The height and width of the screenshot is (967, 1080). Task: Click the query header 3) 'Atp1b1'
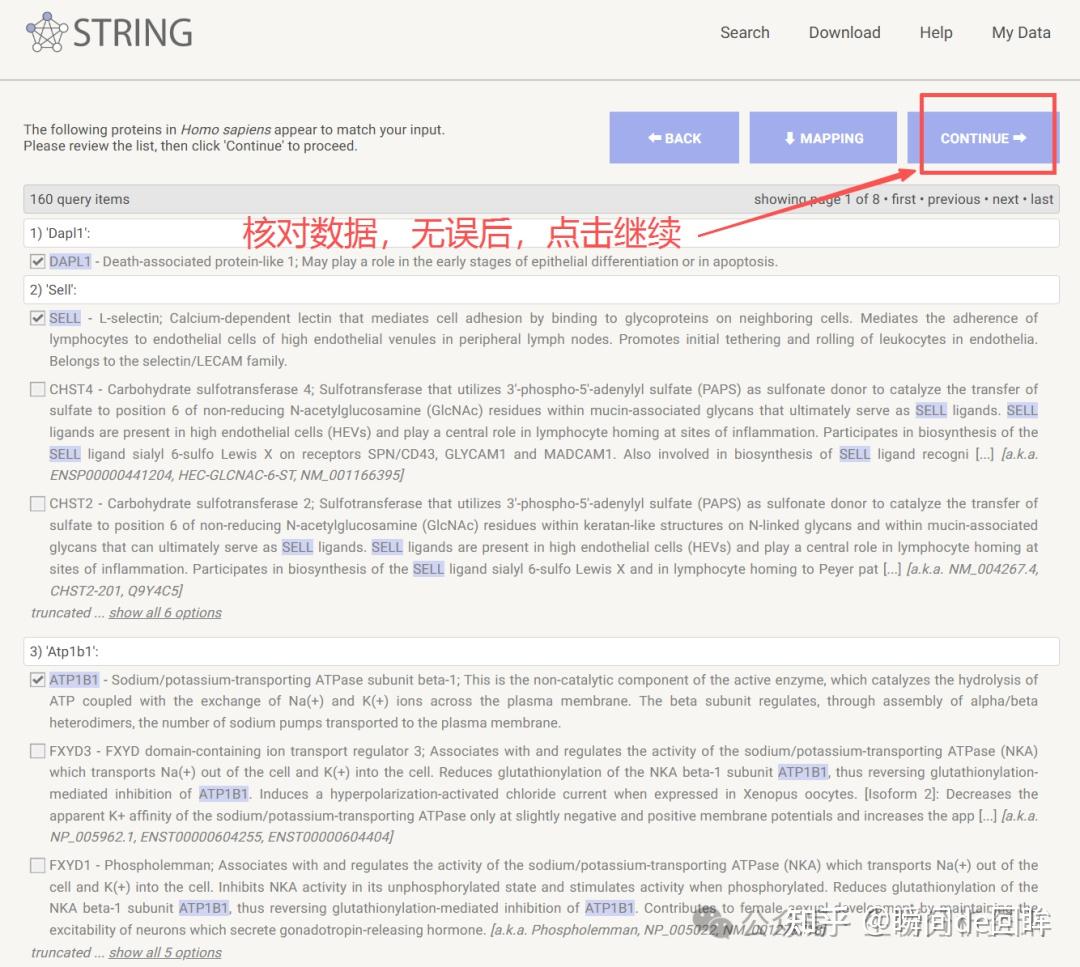tap(541, 652)
